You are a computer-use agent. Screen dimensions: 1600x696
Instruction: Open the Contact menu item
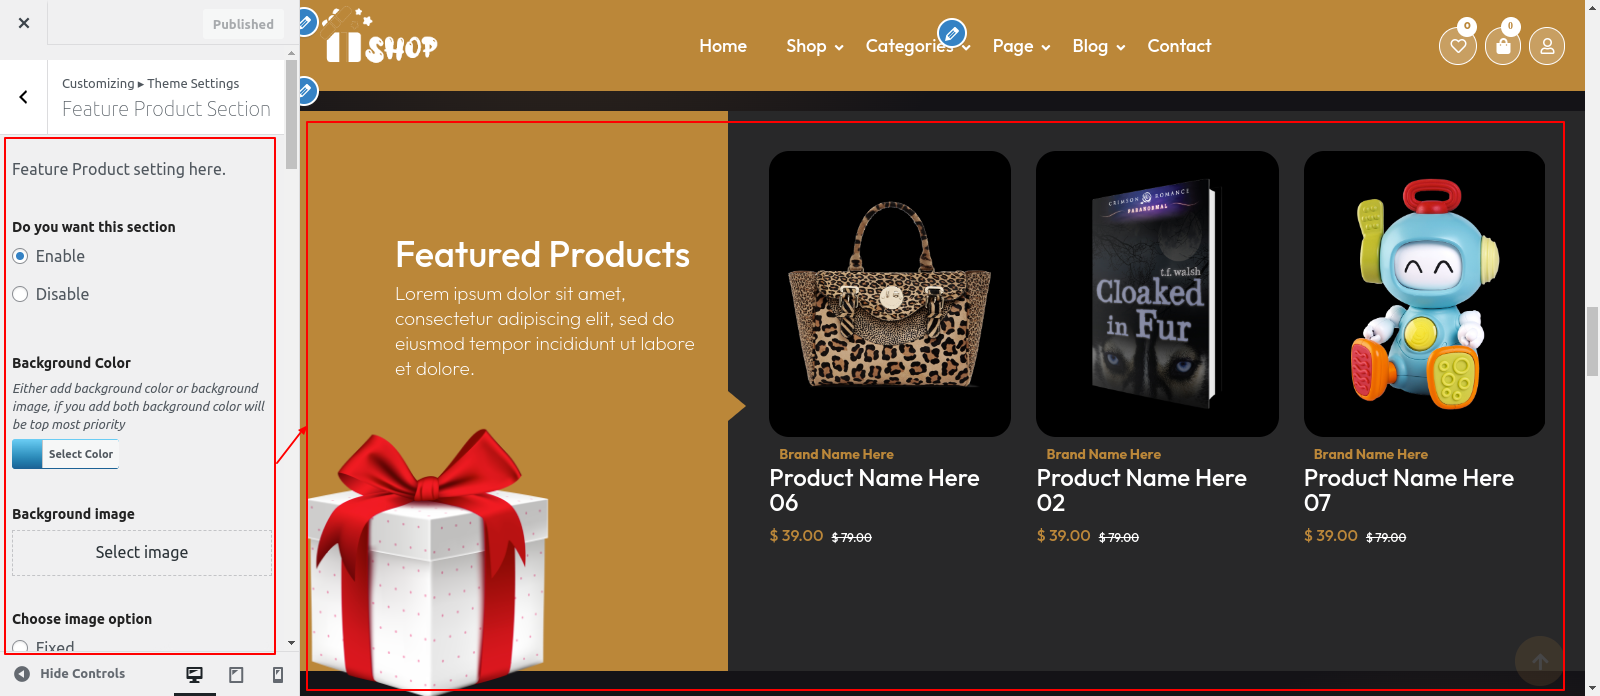point(1179,46)
